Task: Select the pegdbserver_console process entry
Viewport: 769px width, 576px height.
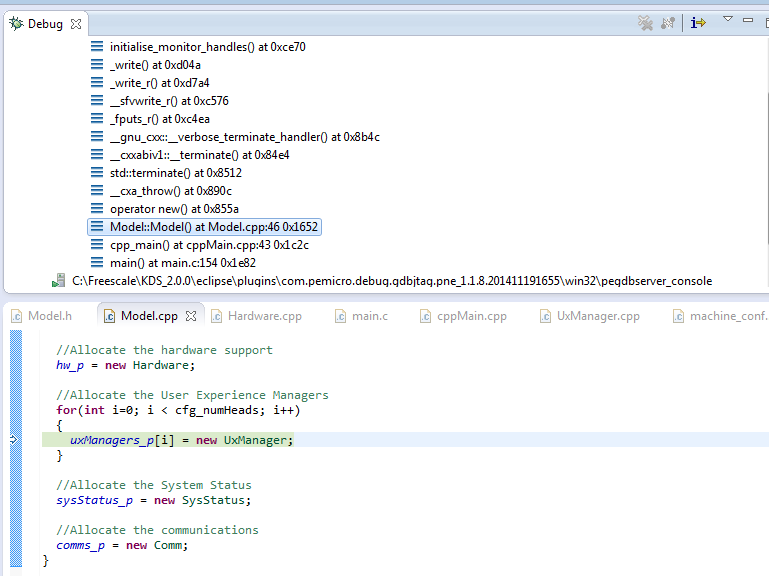Action: [392, 281]
